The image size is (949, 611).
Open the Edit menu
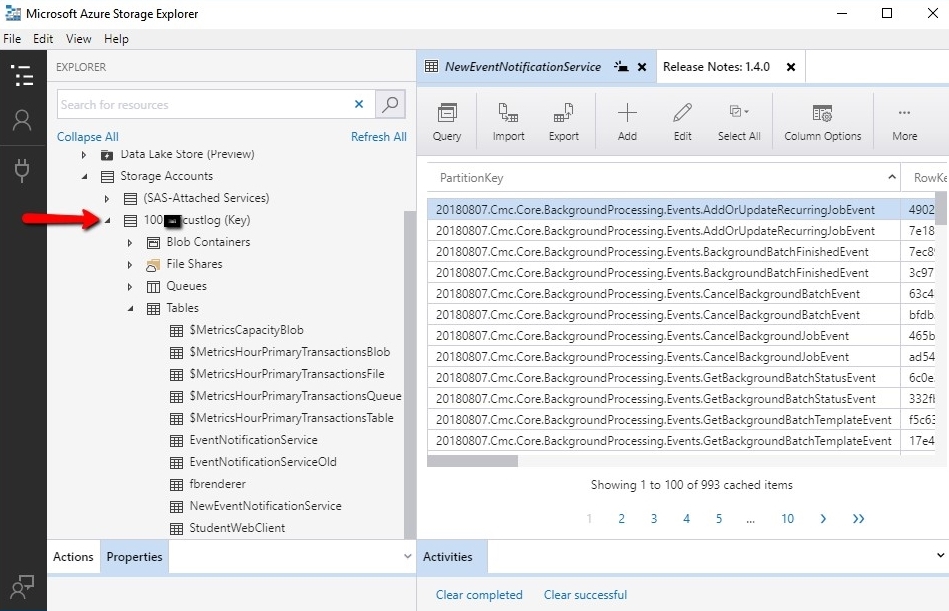(x=42, y=38)
